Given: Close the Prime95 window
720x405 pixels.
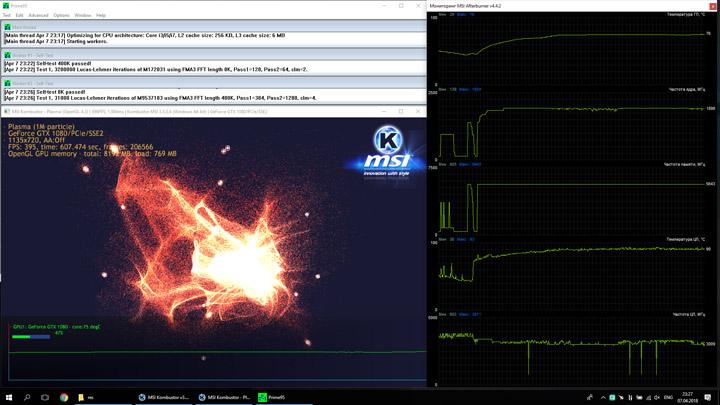Looking at the screenshot, I should tap(418, 6).
